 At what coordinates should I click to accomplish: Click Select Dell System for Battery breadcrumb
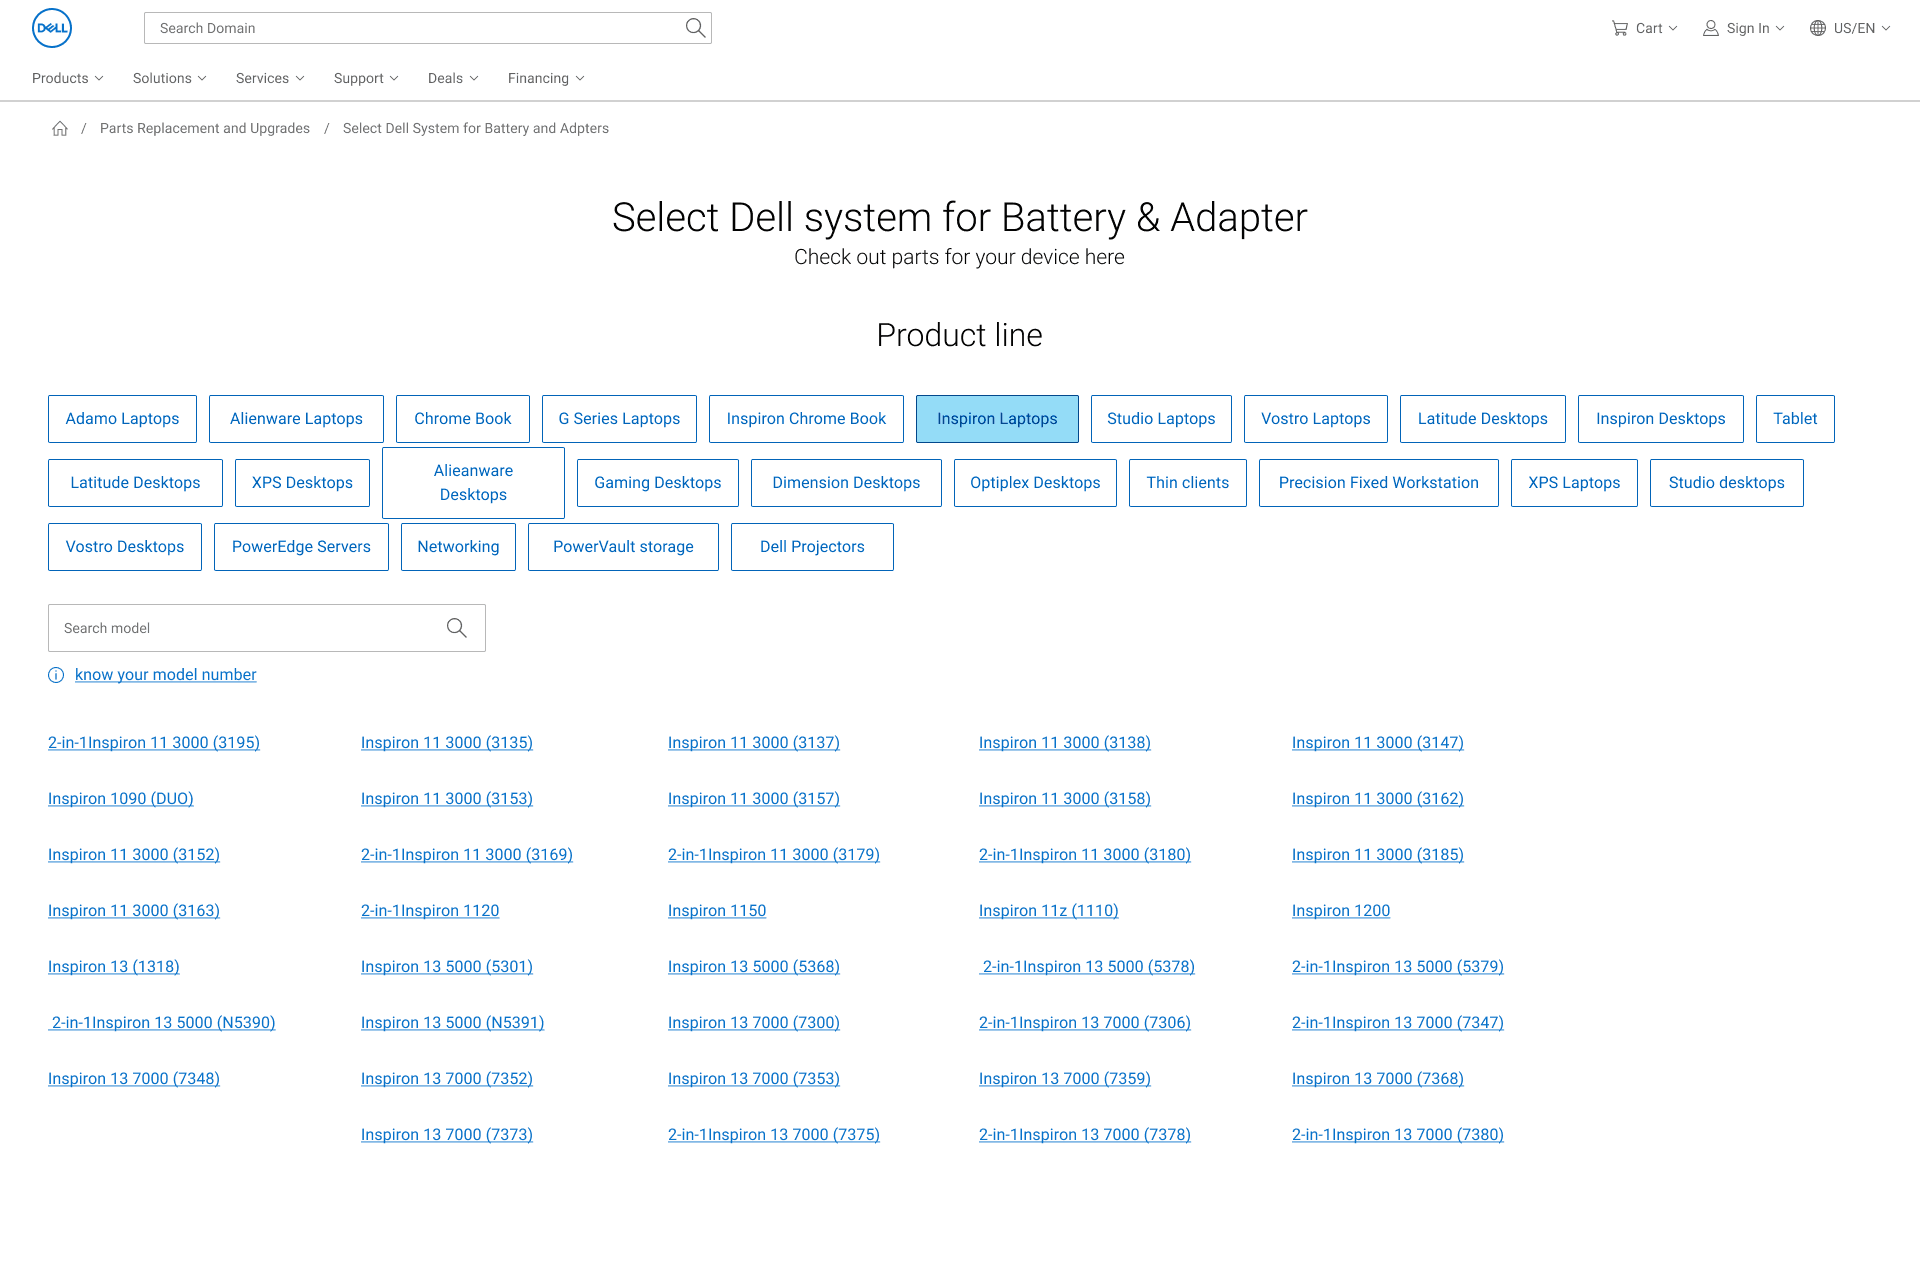point(476,128)
